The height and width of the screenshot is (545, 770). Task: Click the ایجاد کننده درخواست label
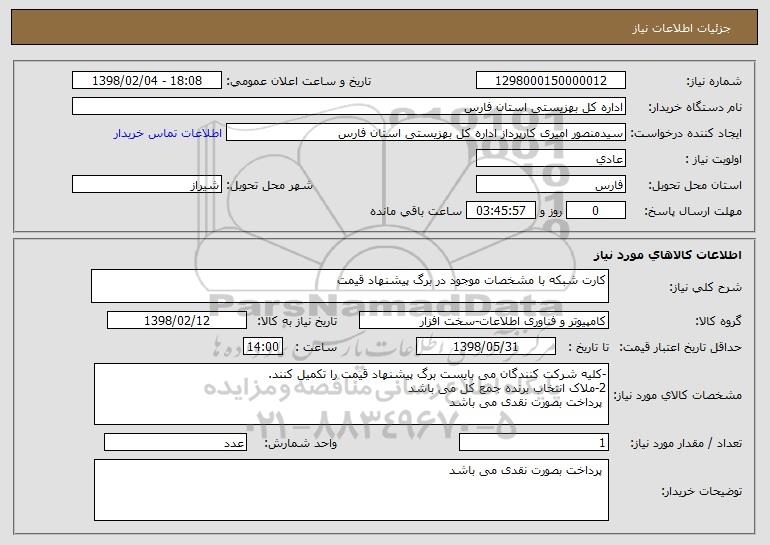686,134
